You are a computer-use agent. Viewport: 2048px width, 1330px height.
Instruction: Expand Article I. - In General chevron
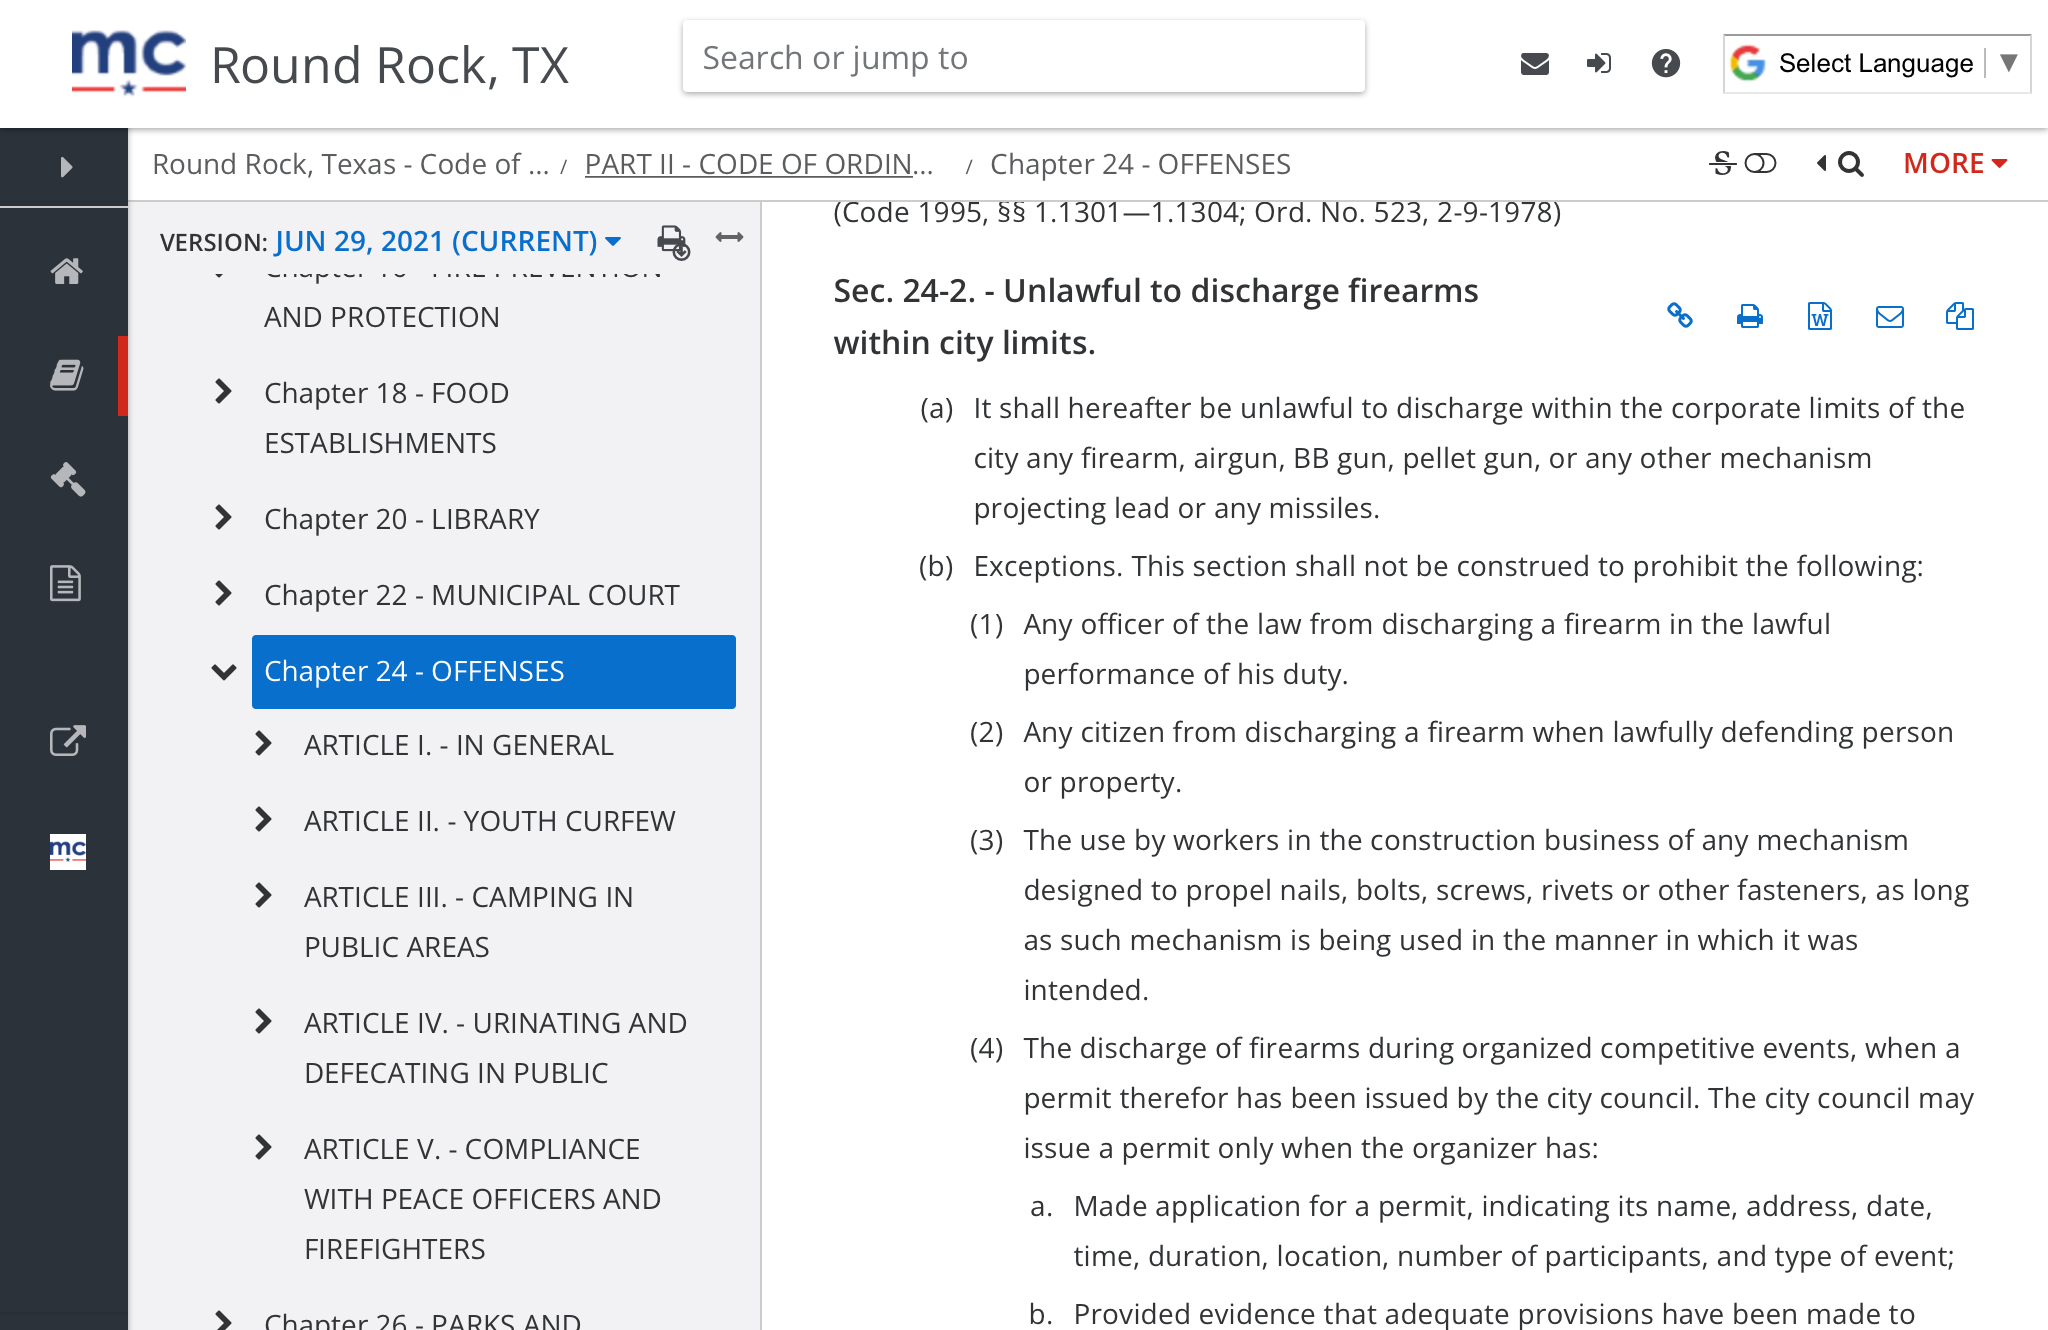pyautogui.click(x=263, y=744)
